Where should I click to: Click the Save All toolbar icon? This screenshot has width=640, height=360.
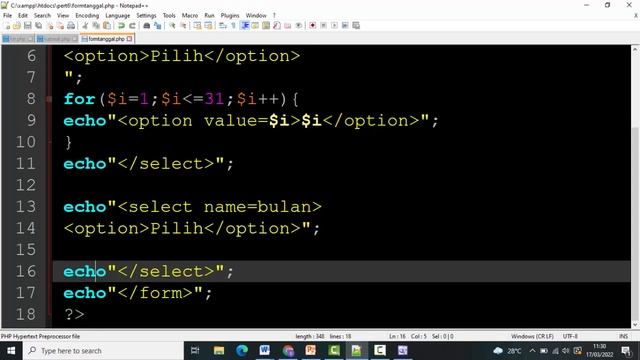[x=38, y=25]
